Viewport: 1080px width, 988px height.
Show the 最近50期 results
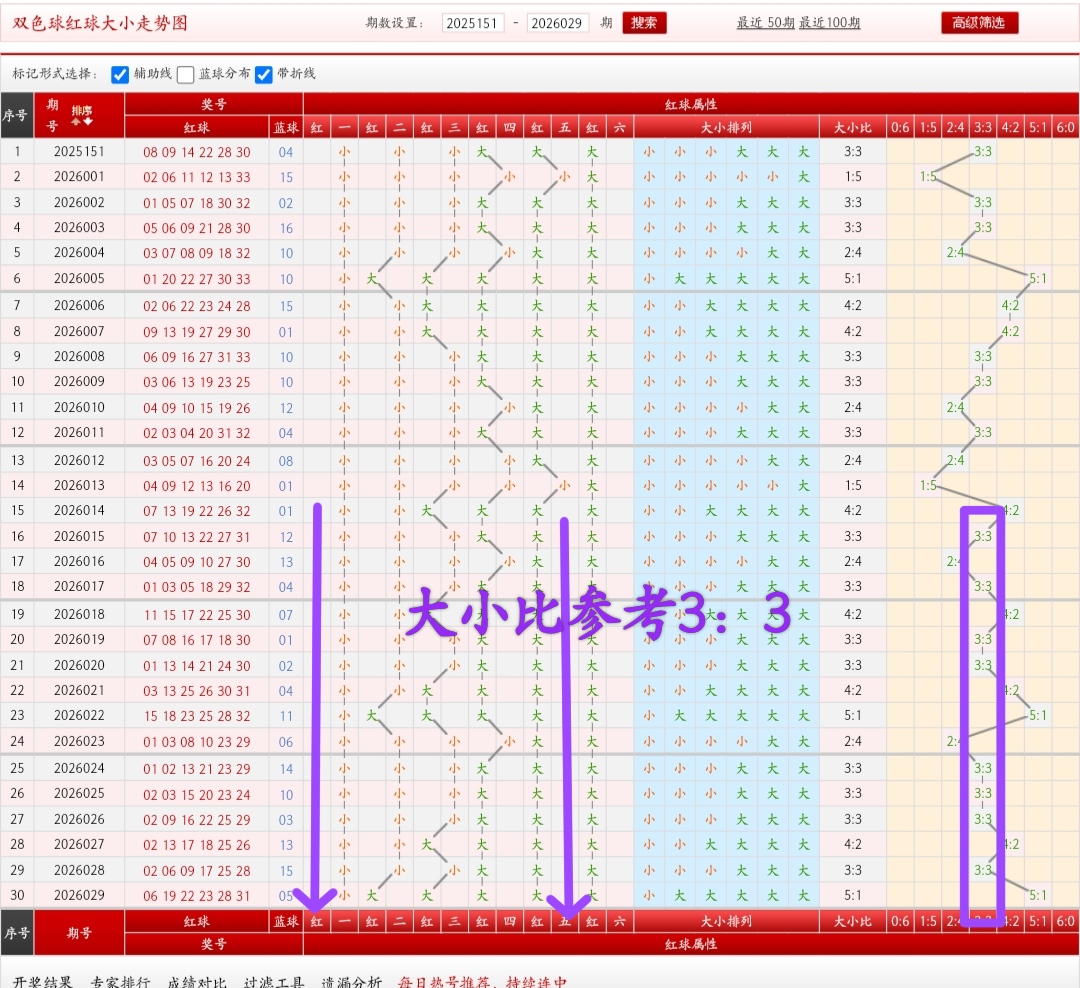[765, 23]
